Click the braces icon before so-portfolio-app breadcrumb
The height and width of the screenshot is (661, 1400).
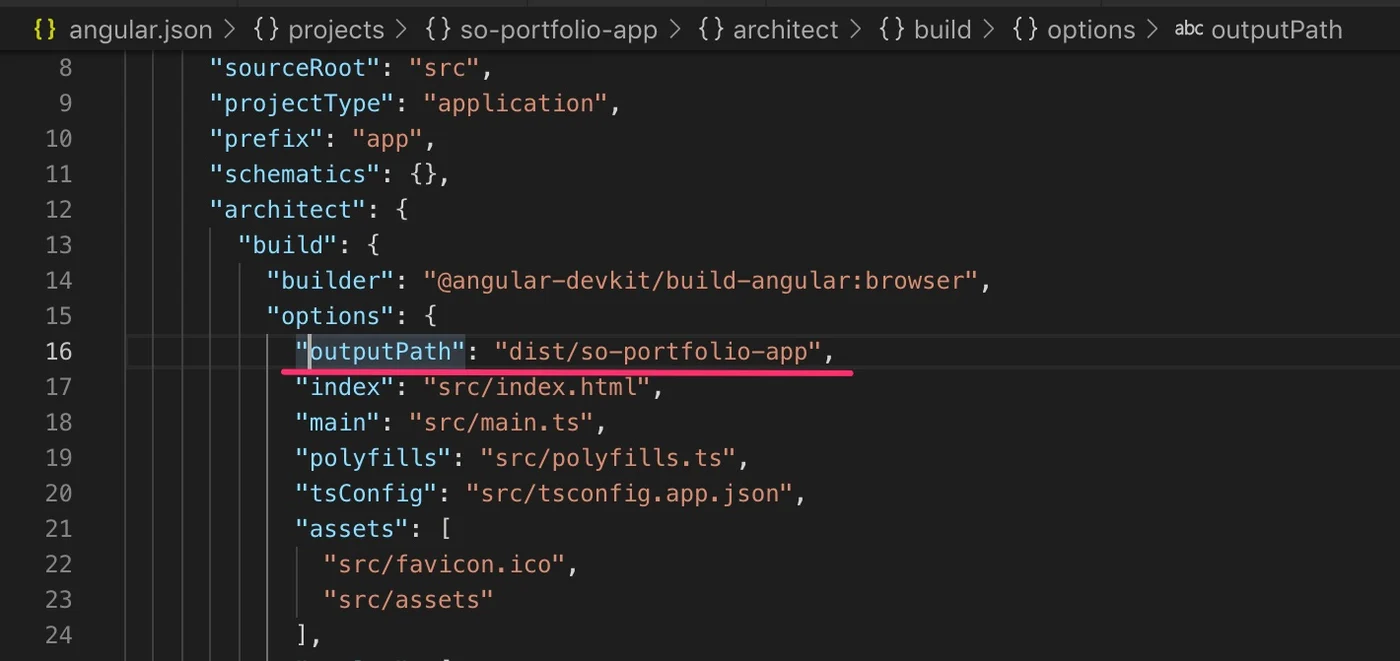pyautogui.click(x=438, y=30)
